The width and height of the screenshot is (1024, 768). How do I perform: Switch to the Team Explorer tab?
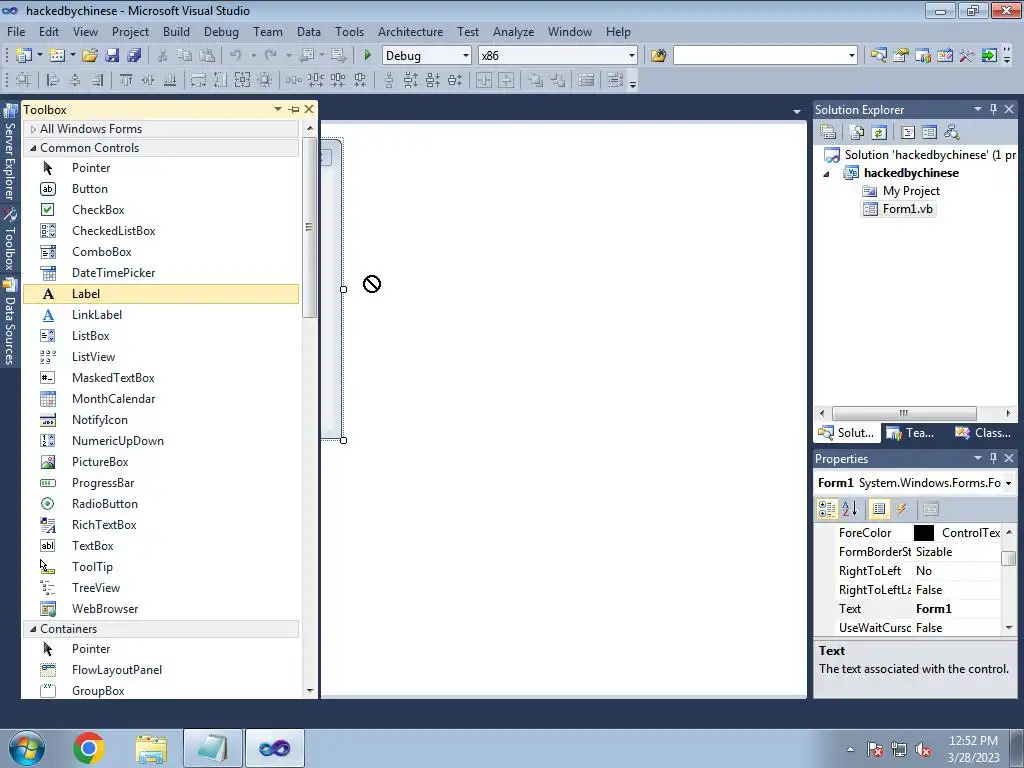click(x=910, y=433)
